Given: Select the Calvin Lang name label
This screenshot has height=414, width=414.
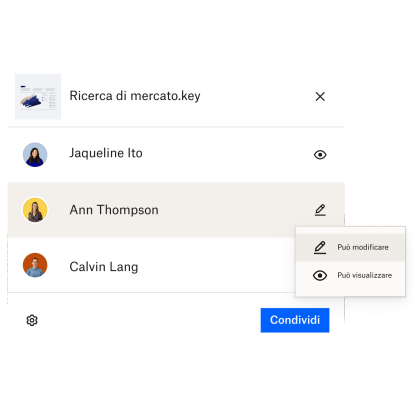Looking at the screenshot, I should [x=104, y=267].
